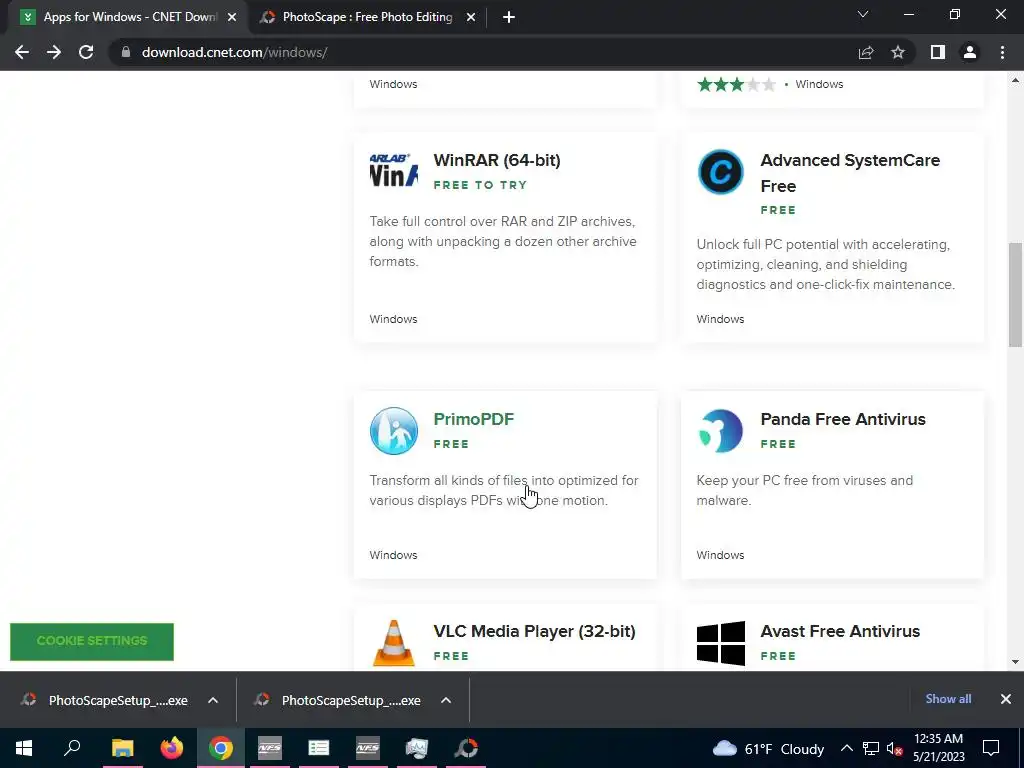Screen dimensions: 1024x768
Task: Open the Windows Start menu
Action: [x=24, y=748]
